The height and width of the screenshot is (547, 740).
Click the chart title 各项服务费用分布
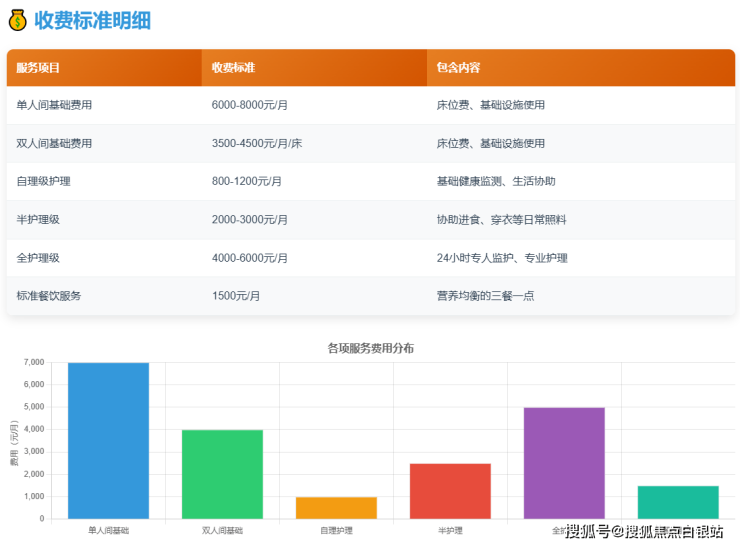[370, 348]
